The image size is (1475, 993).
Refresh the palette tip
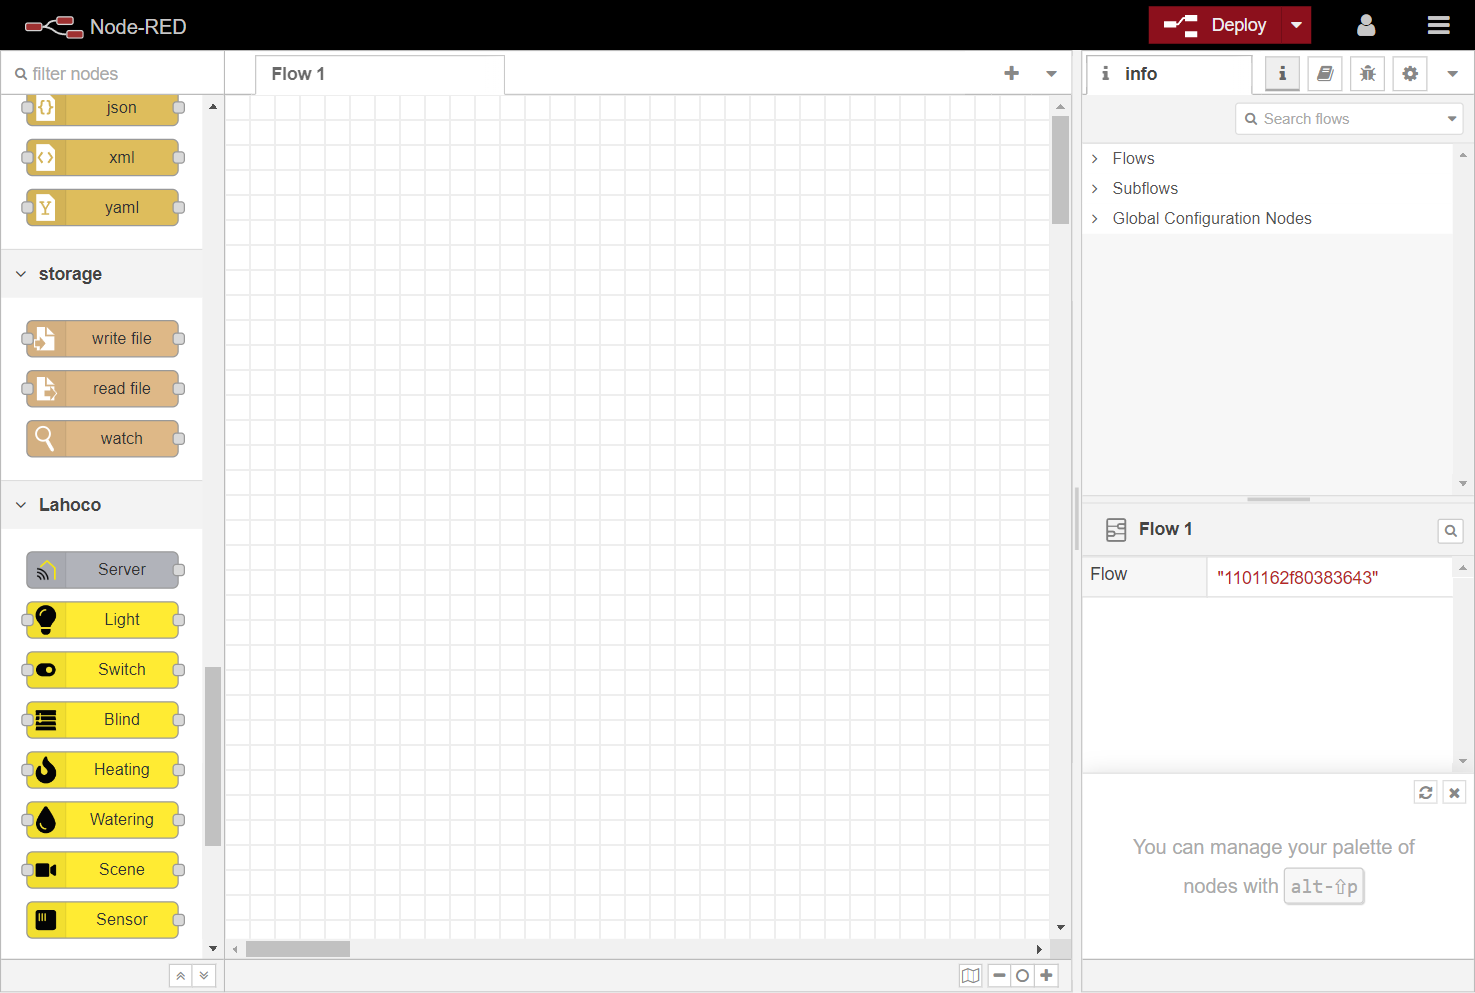1426,792
